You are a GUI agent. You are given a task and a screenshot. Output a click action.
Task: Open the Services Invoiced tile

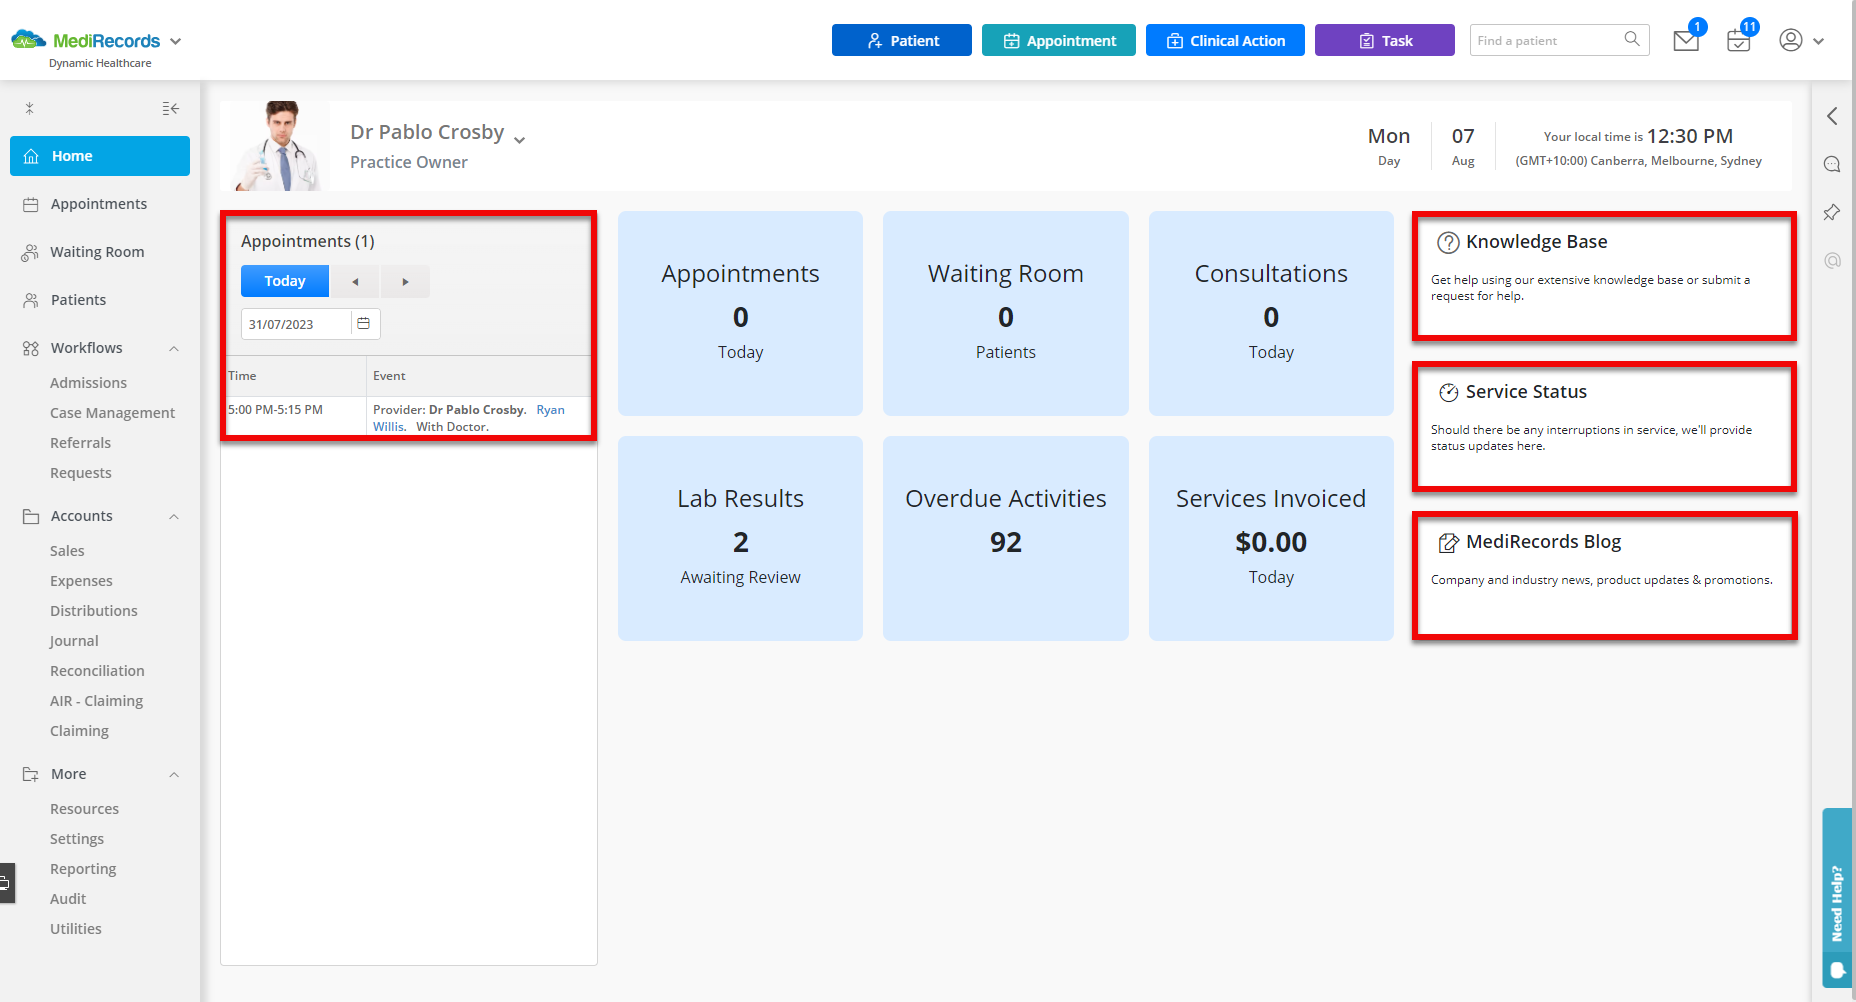coord(1271,538)
